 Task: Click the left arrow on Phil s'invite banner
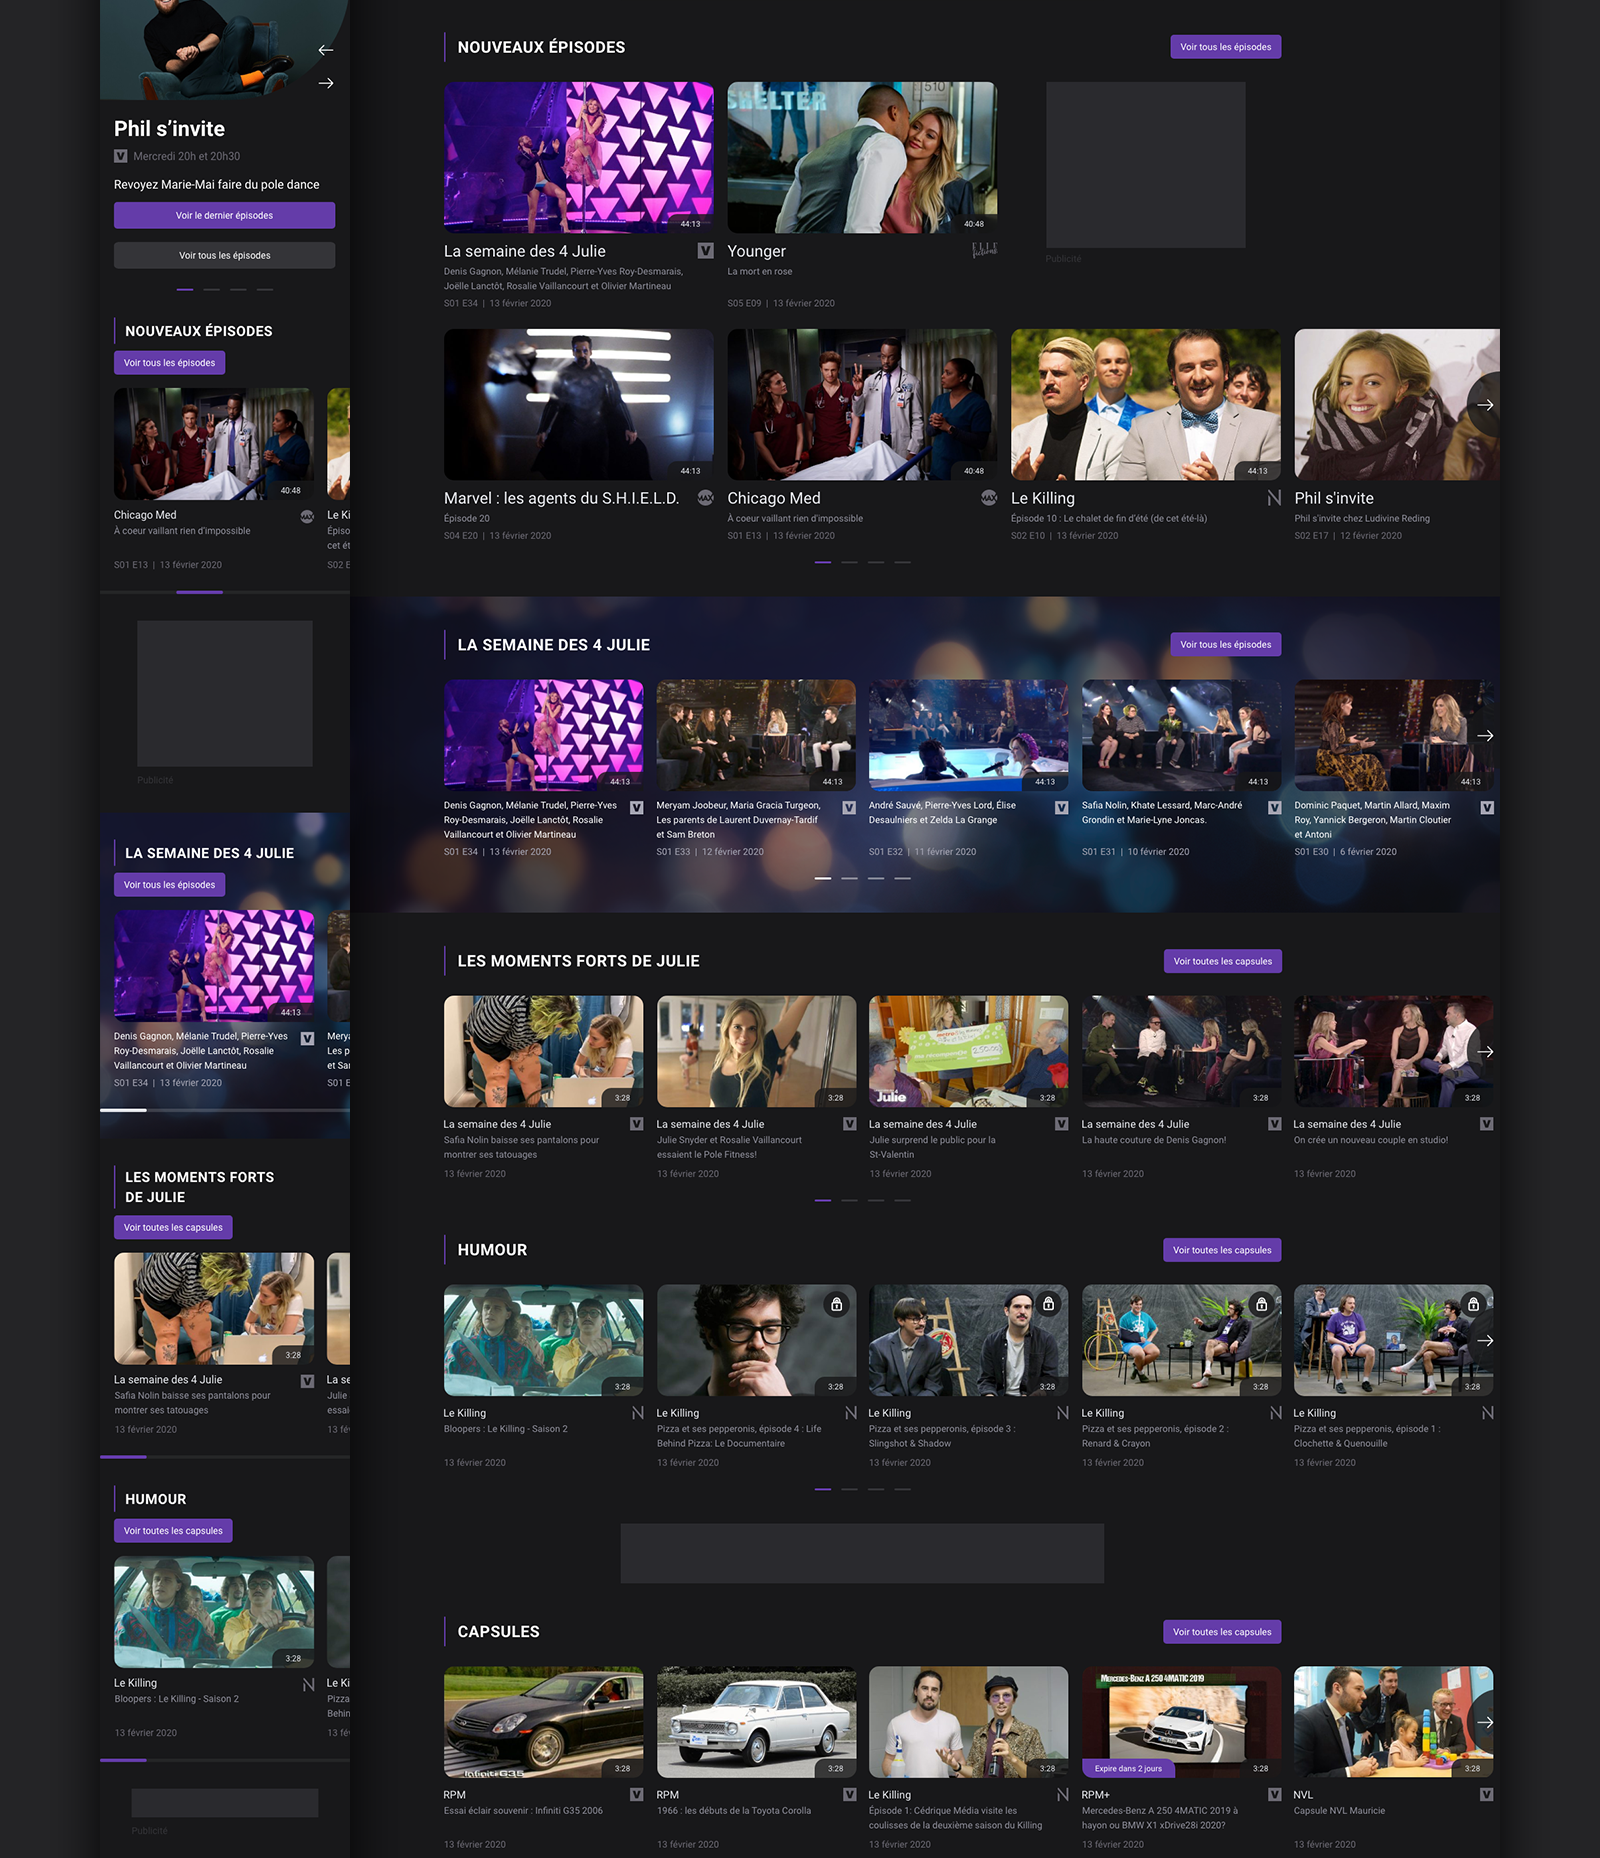[325, 50]
